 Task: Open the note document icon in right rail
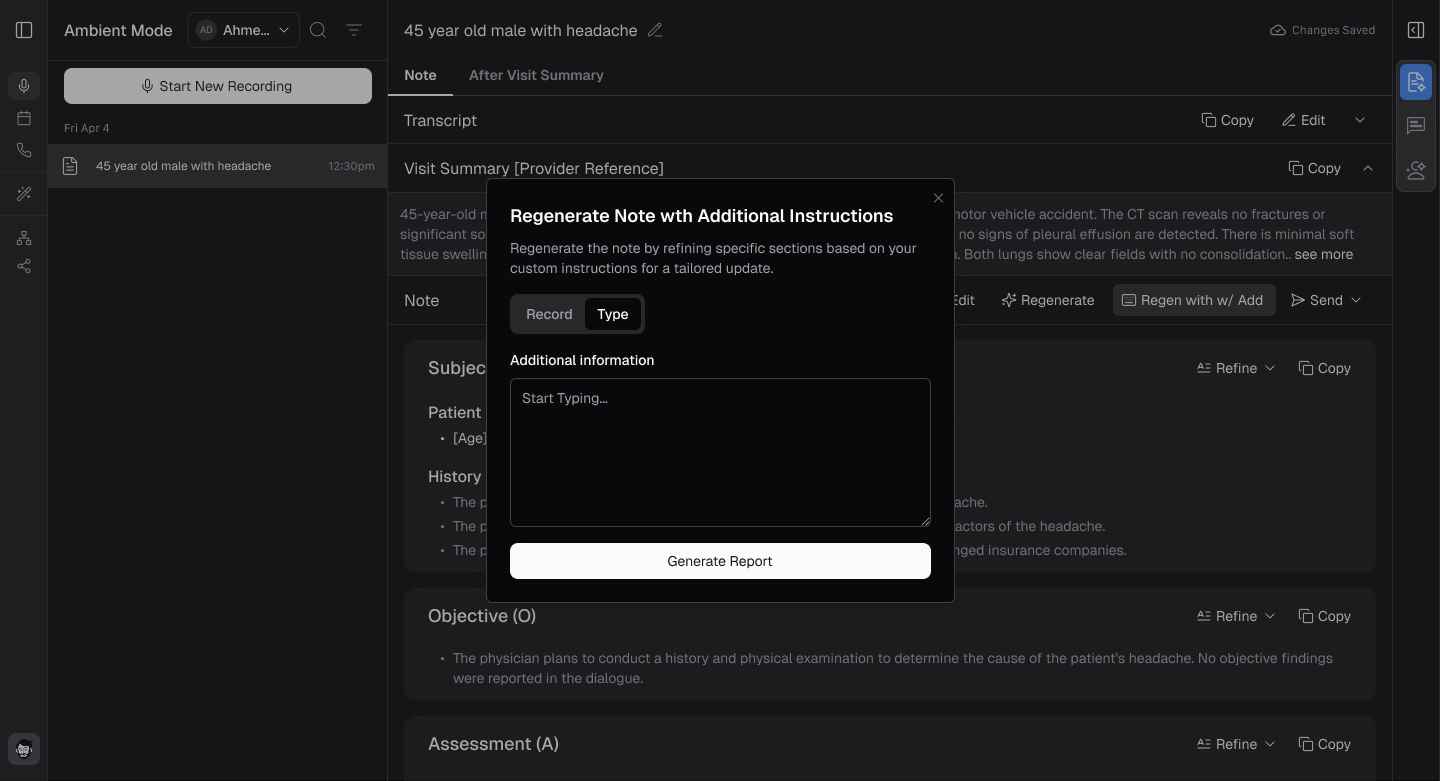click(x=1416, y=82)
